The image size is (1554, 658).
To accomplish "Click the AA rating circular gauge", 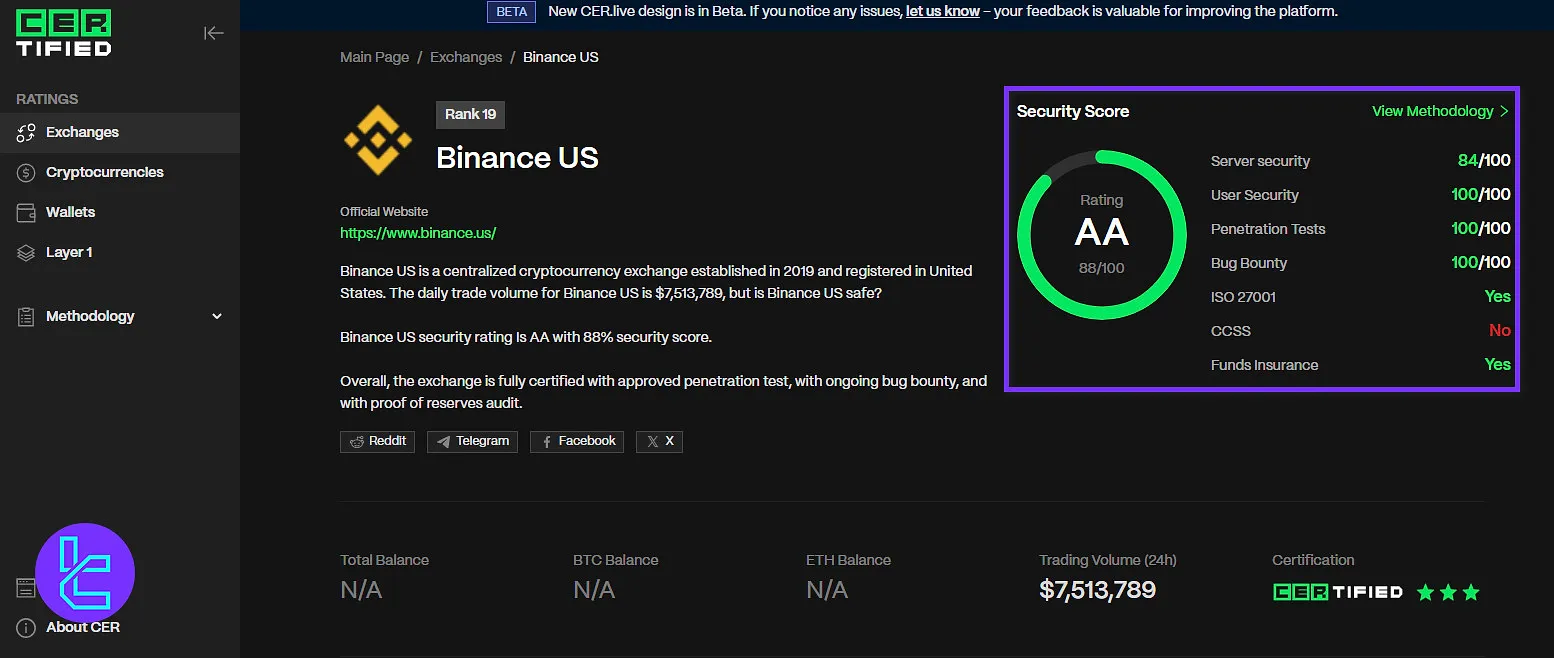I will (x=1101, y=235).
